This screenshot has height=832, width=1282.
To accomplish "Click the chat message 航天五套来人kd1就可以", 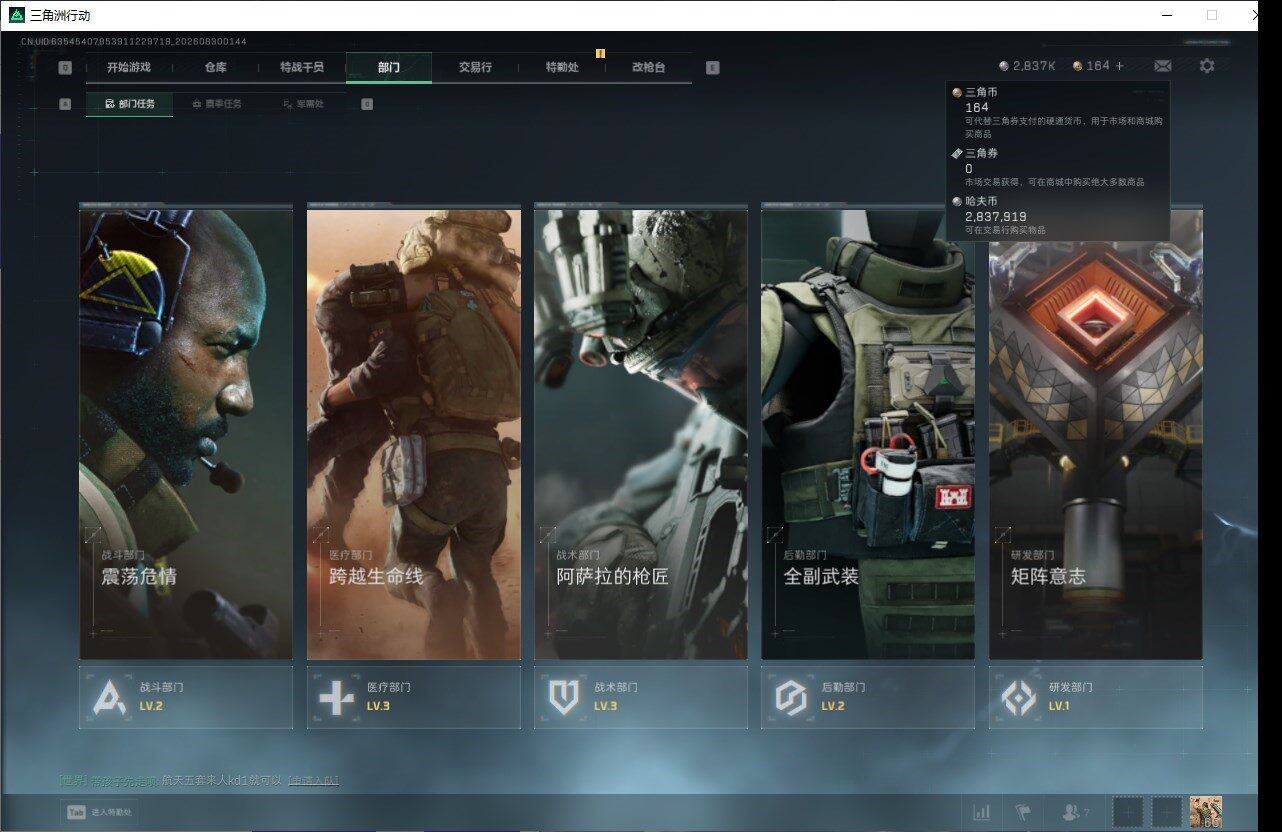I will pyautogui.click(x=222, y=780).
